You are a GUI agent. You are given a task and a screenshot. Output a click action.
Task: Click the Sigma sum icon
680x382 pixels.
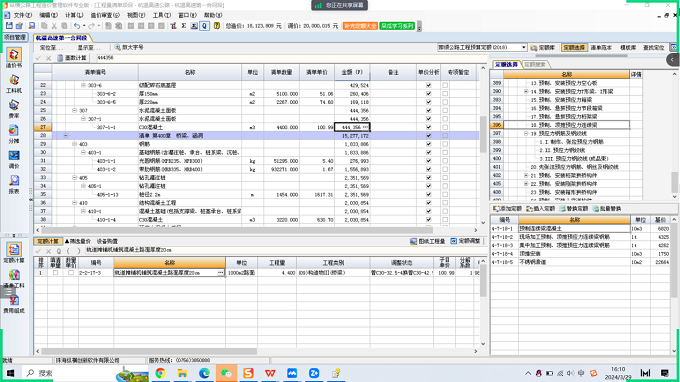[183, 26]
